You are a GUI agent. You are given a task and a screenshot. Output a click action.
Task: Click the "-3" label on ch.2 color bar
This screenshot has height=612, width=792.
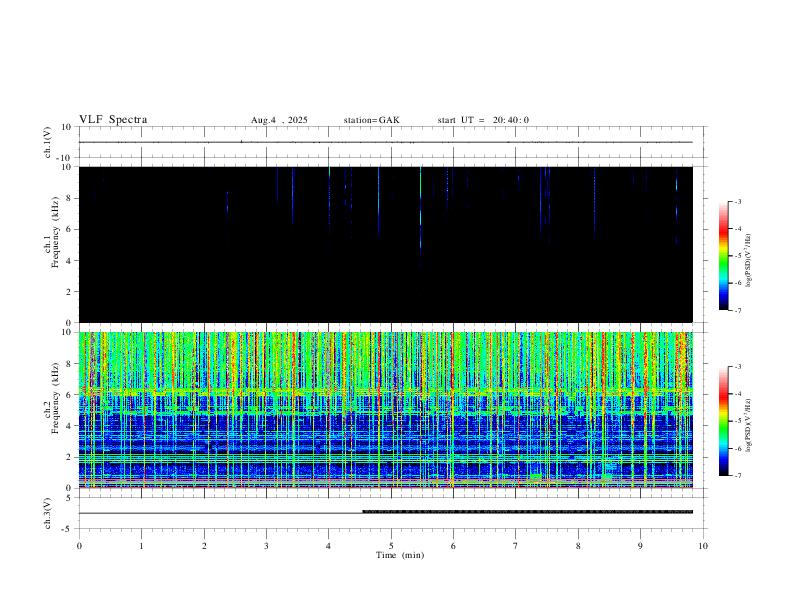click(x=738, y=367)
